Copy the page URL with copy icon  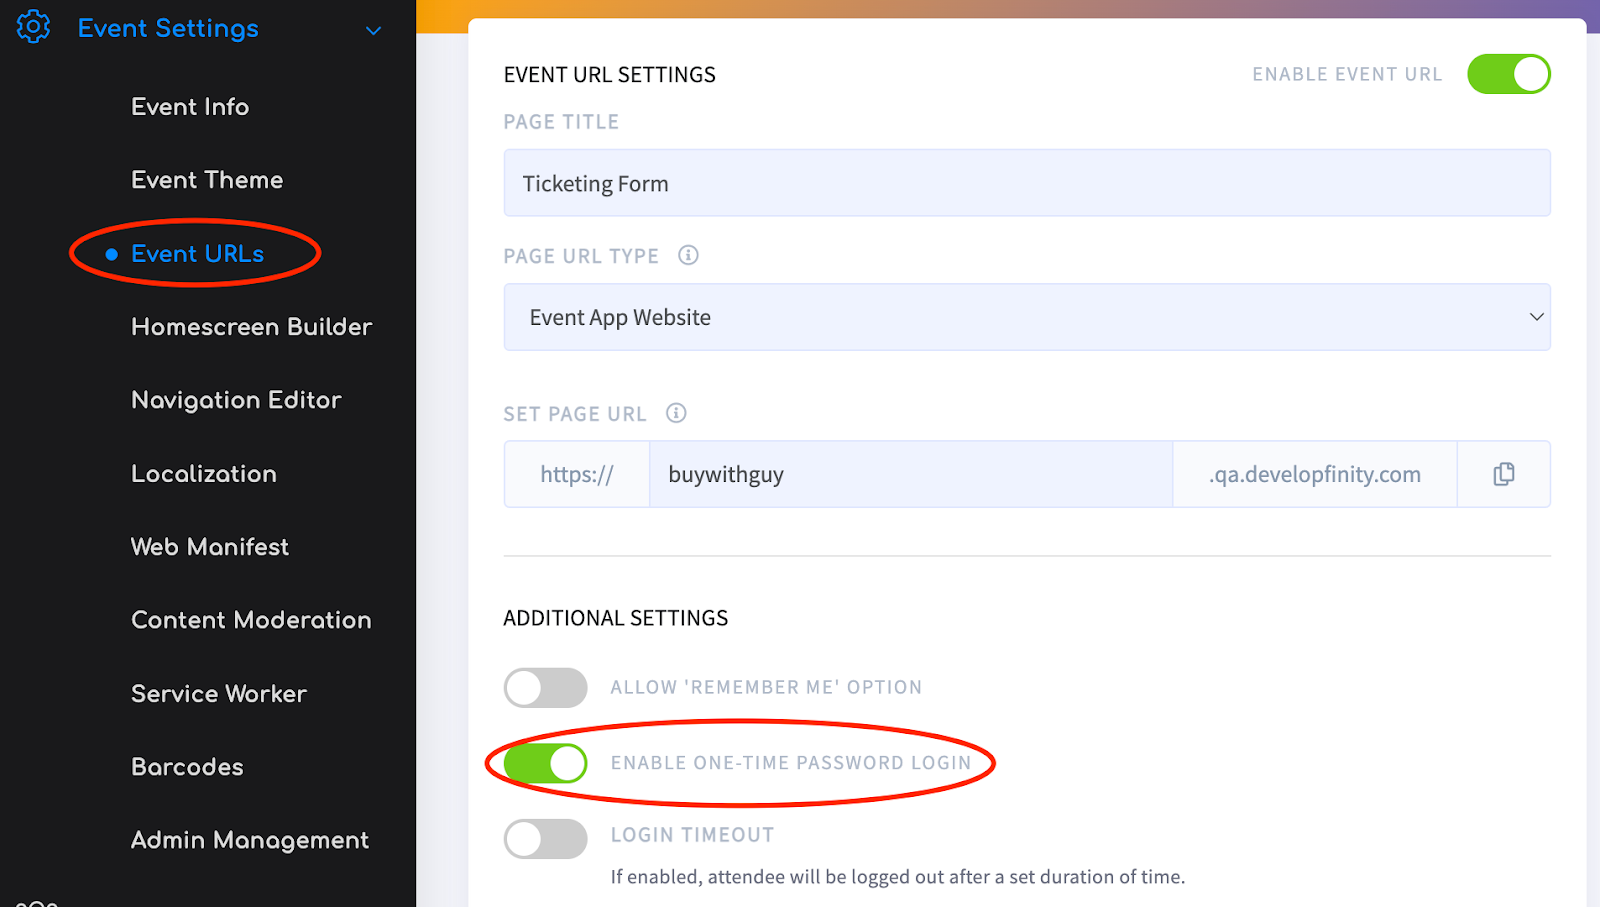pos(1503,474)
